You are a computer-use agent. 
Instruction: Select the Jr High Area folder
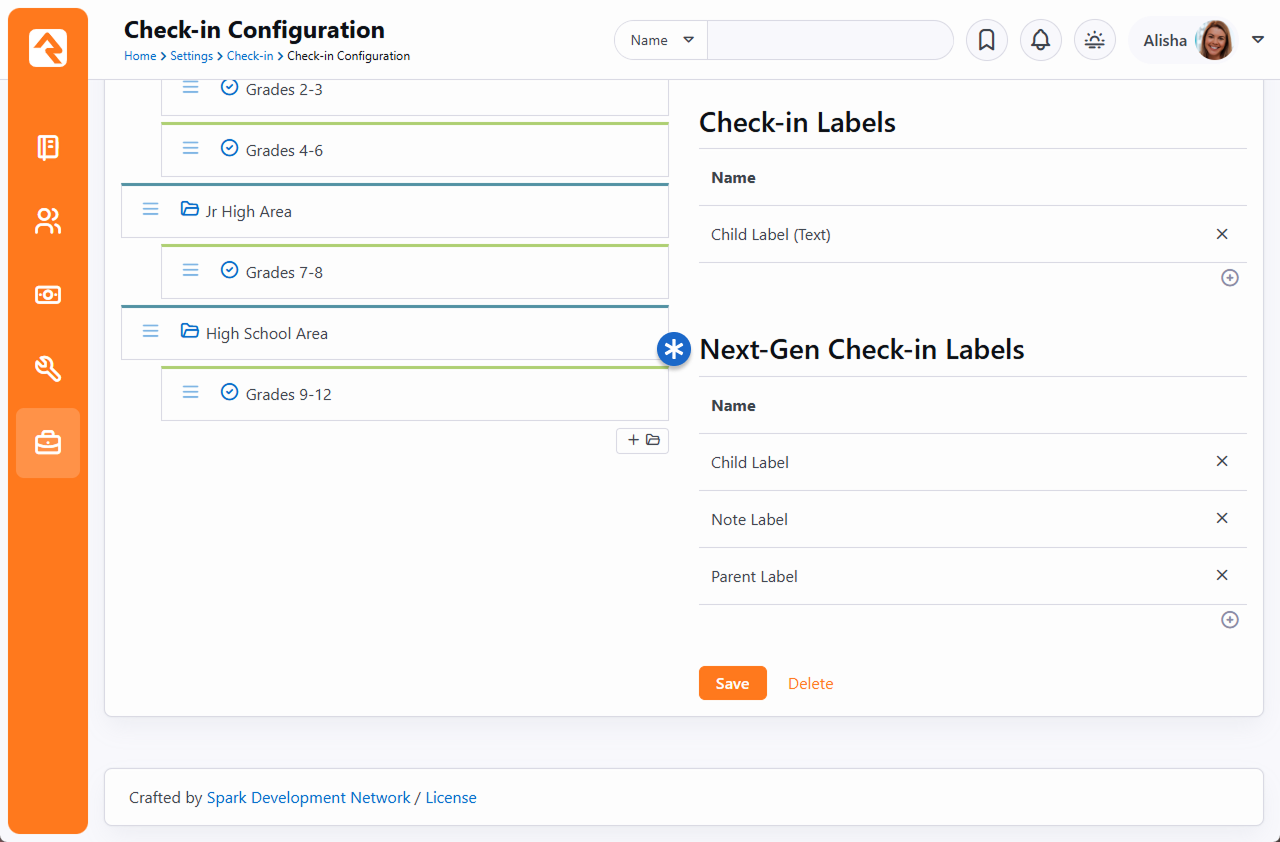click(248, 212)
